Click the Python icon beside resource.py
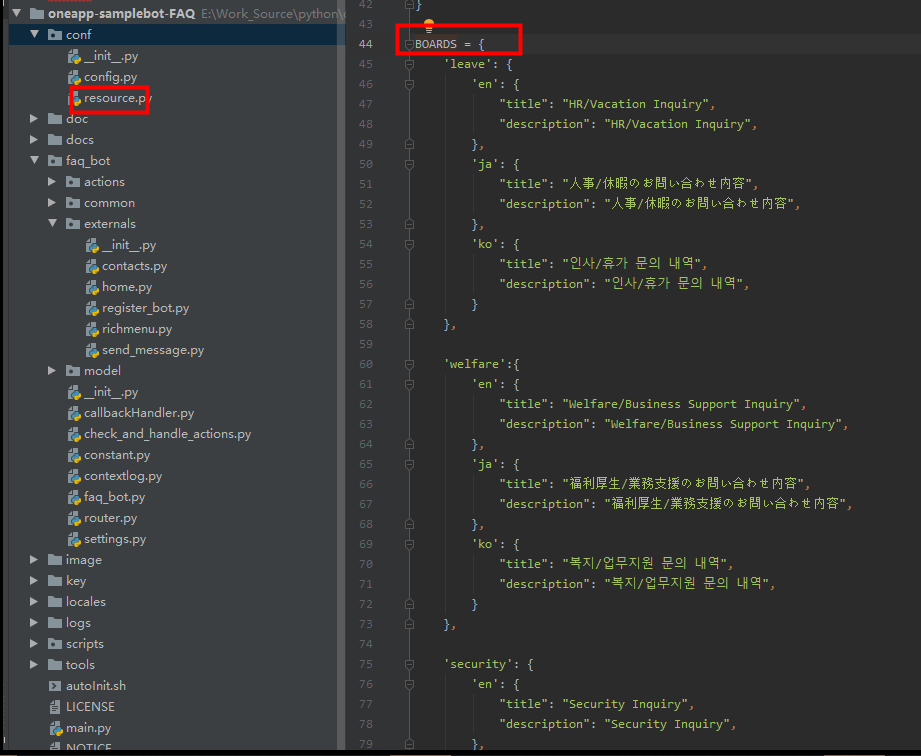Viewport: 921px width, 756px height. 77,97
